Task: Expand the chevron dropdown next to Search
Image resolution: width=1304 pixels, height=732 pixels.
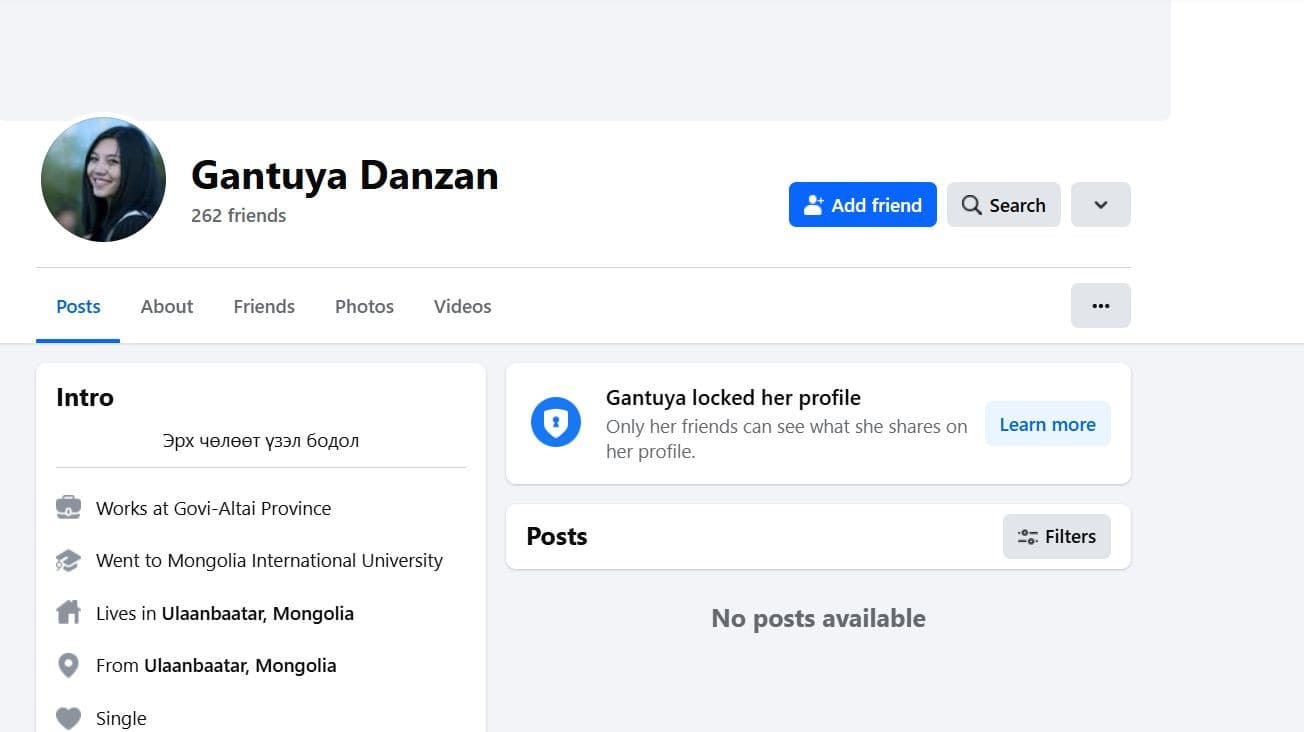Action: coord(1100,205)
